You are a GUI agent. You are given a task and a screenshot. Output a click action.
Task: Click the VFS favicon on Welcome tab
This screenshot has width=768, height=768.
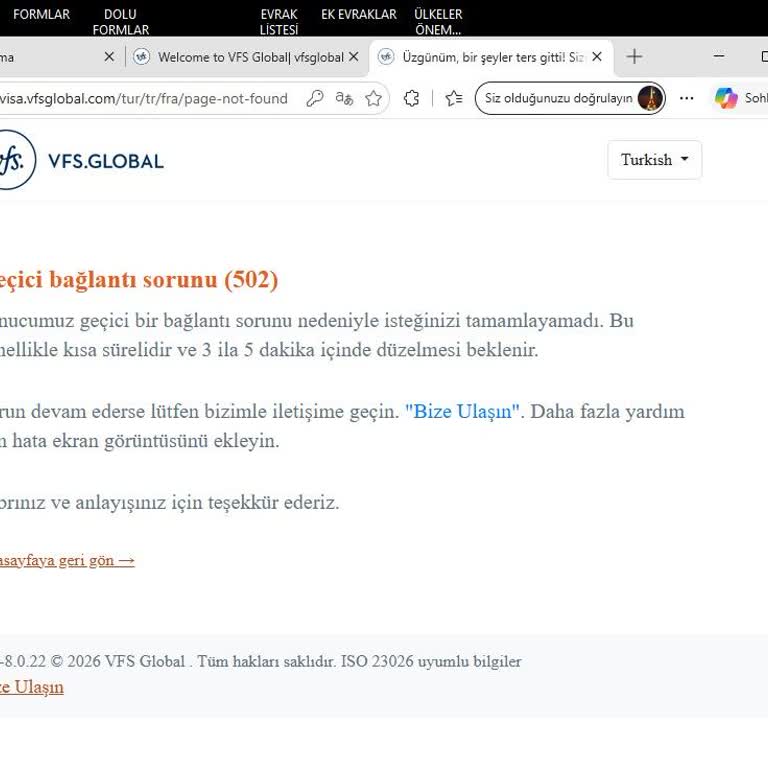coord(142,57)
